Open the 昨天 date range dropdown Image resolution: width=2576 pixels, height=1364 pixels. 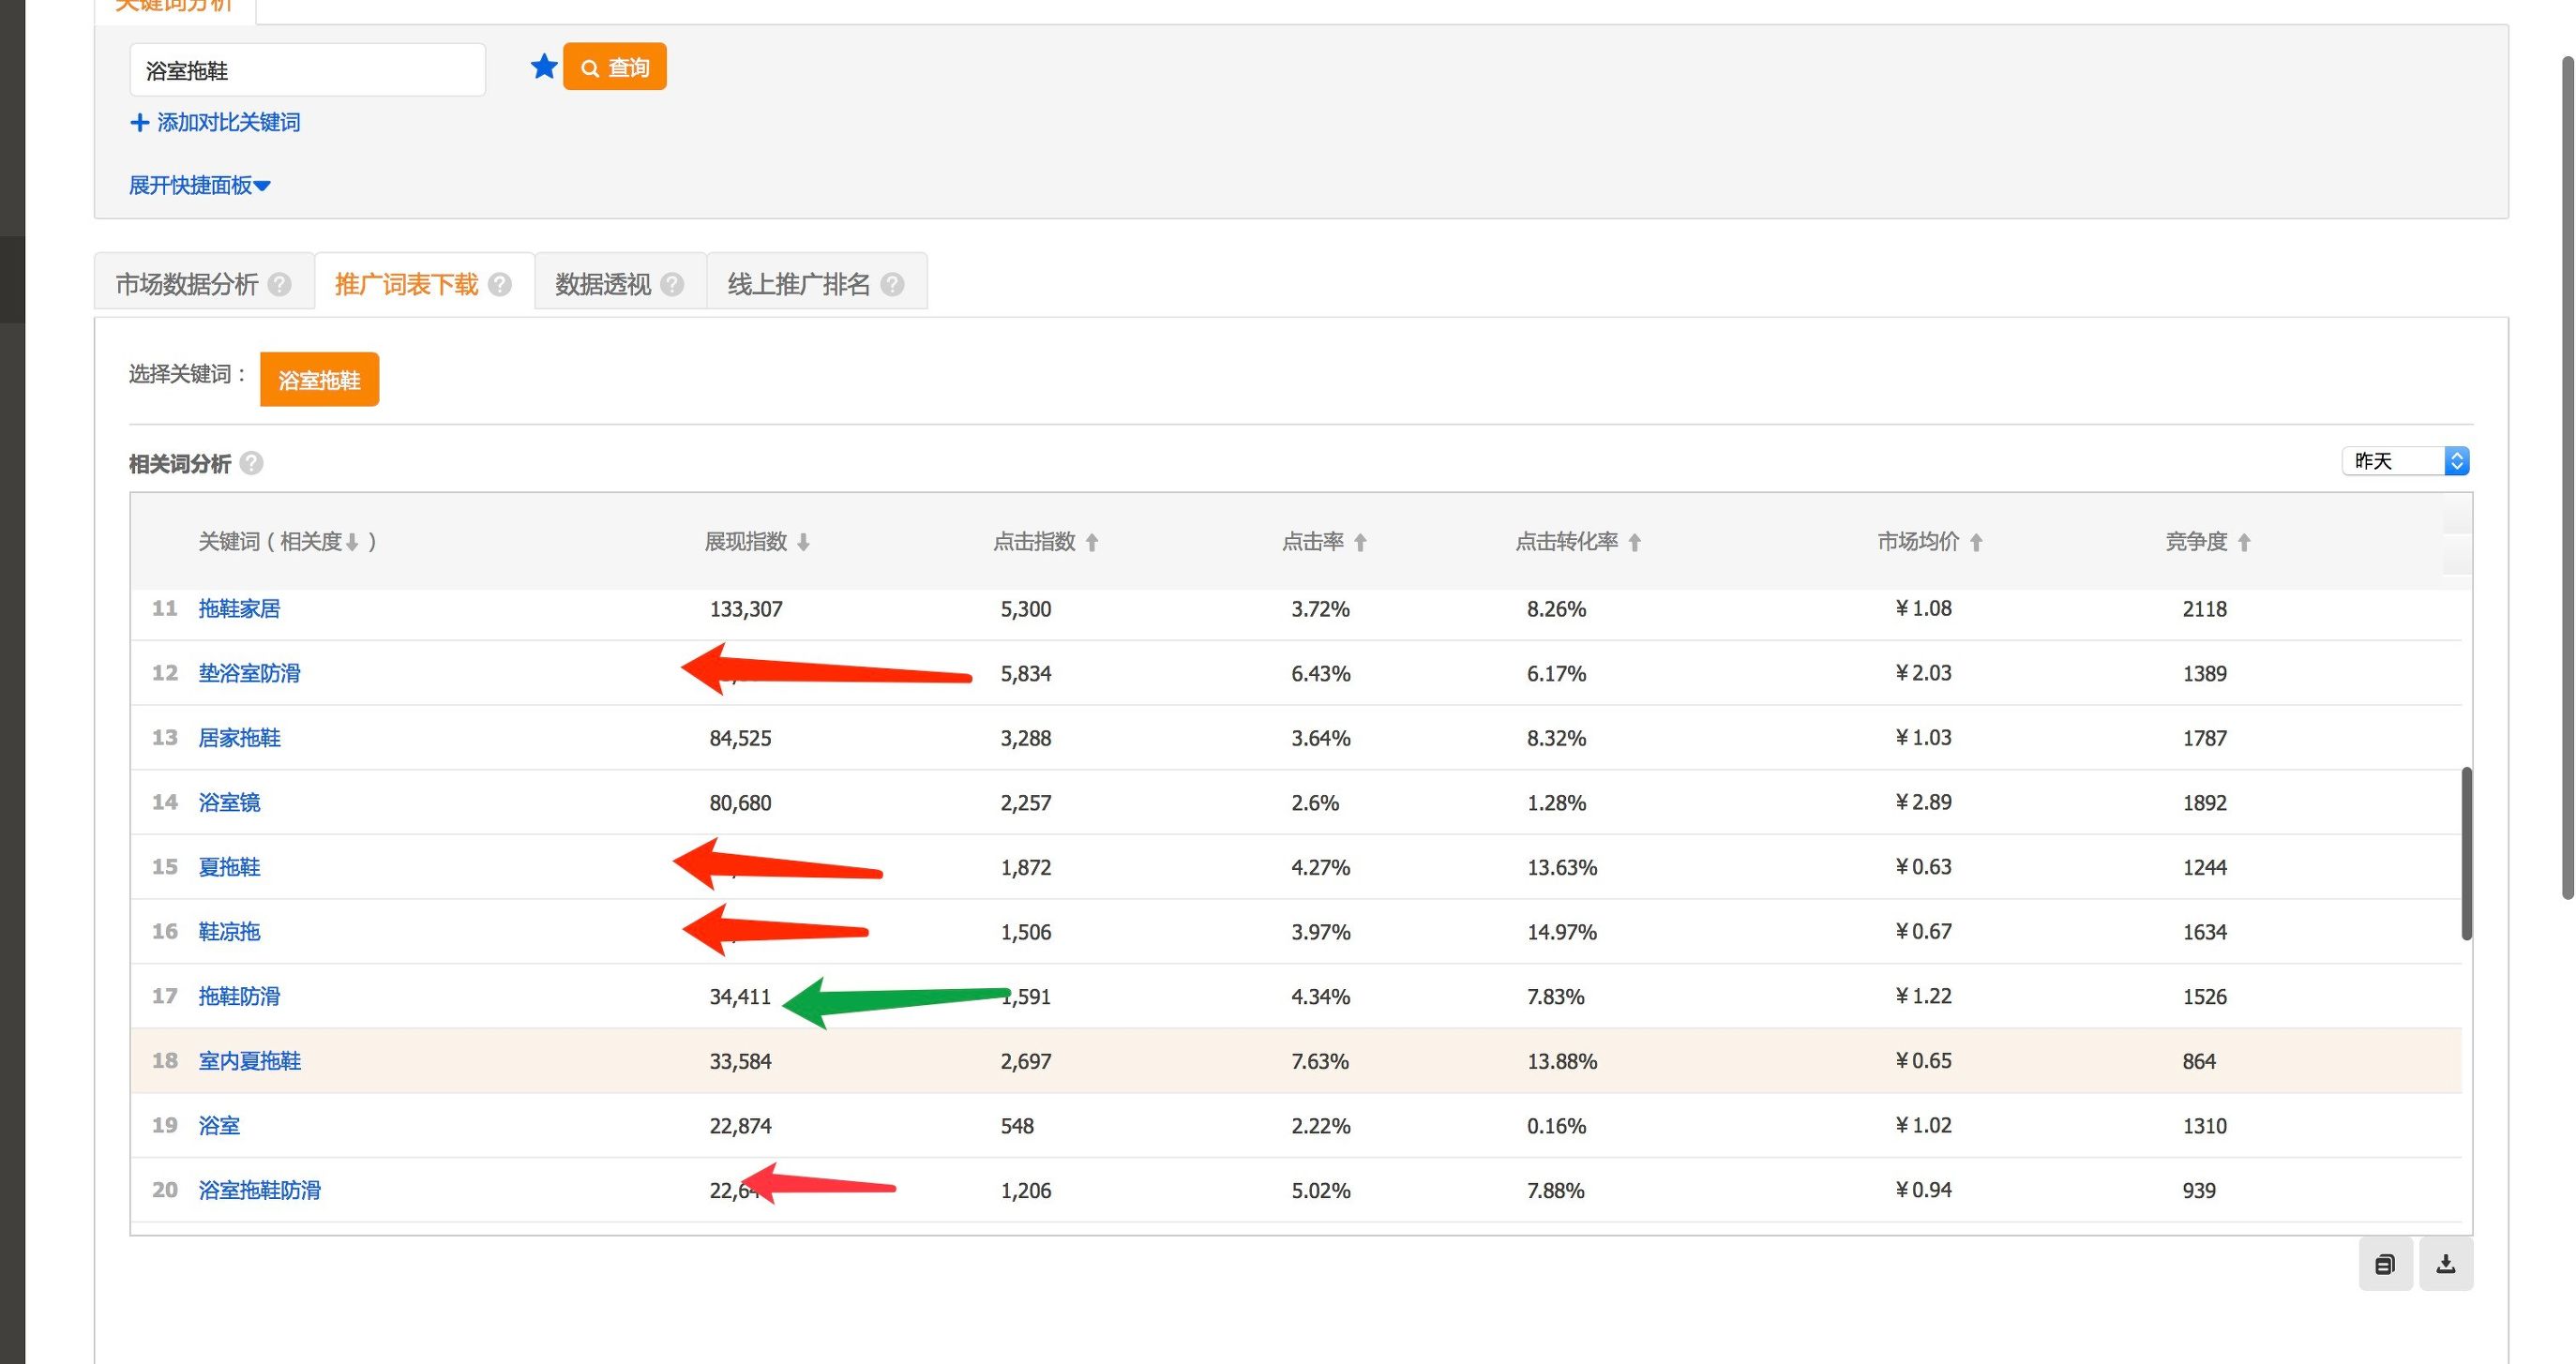(x=2404, y=460)
